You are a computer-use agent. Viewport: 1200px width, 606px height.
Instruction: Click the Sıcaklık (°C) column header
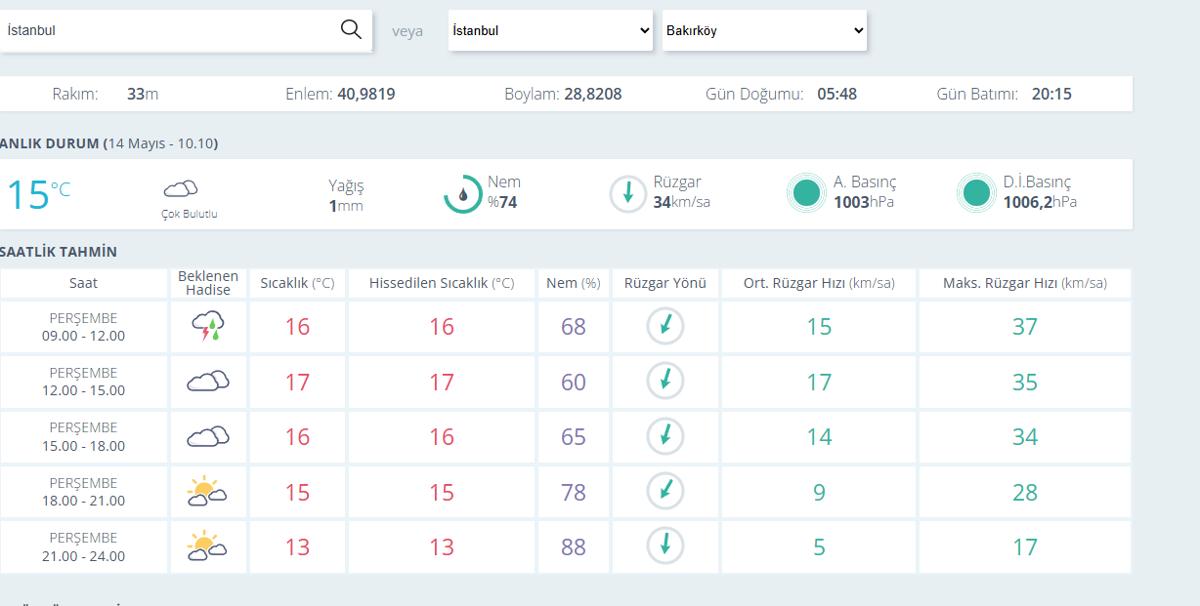pyautogui.click(x=297, y=283)
